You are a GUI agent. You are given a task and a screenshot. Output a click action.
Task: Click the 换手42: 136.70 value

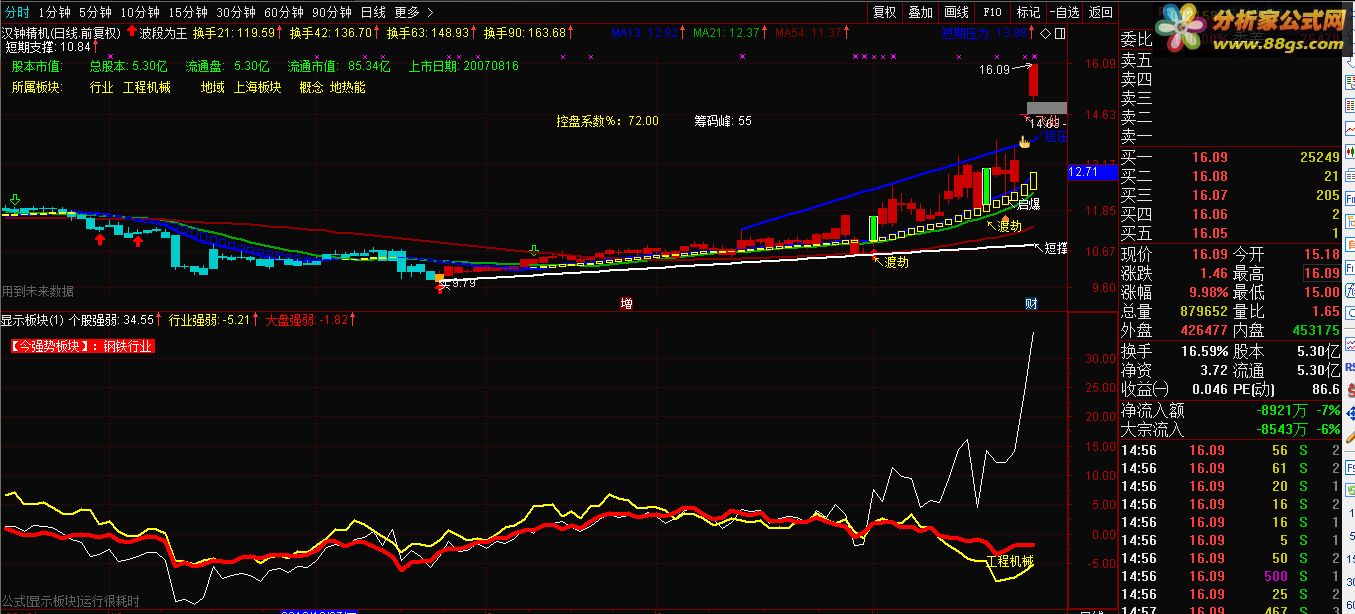click(x=330, y=33)
